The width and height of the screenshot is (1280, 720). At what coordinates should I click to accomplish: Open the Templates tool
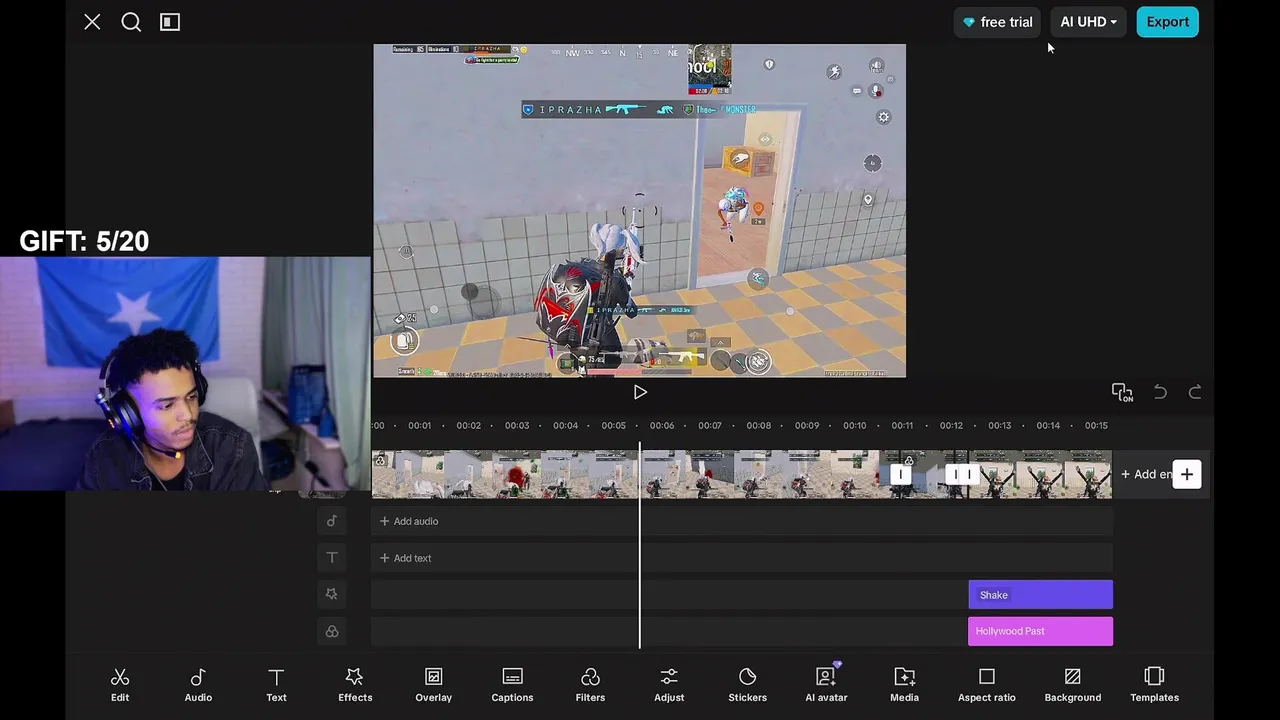point(1154,685)
